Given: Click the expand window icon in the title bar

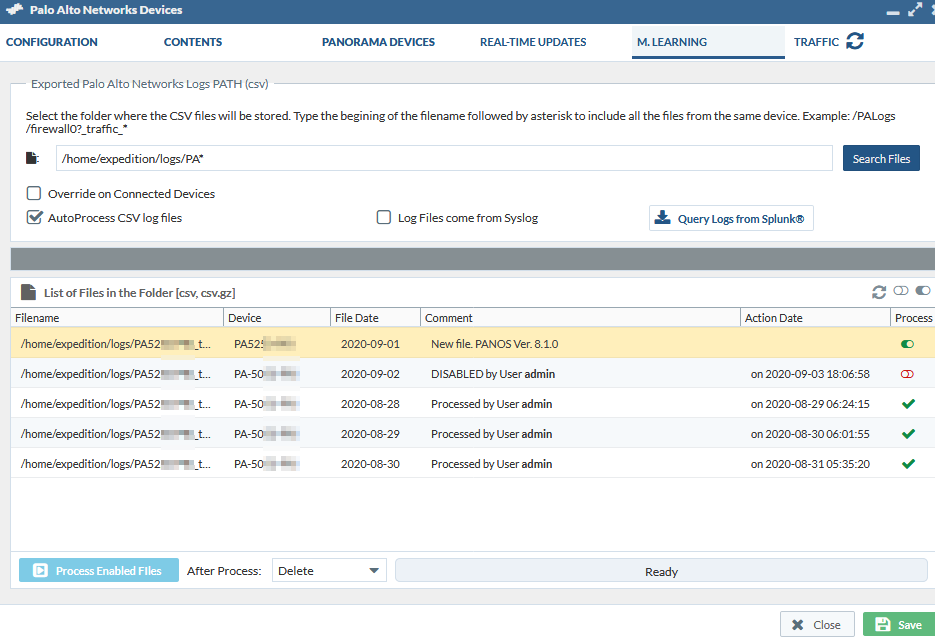Looking at the screenshot, I should (914, 10).
